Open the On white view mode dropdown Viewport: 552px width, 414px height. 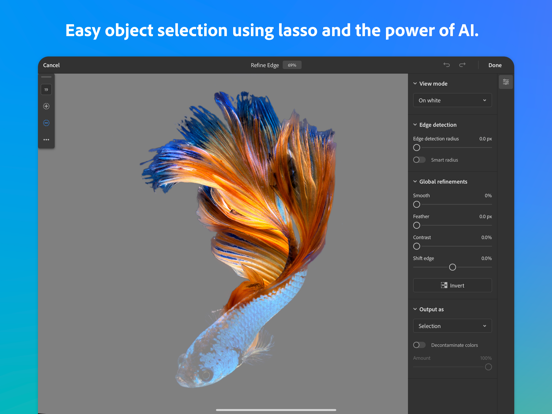click(x=452, y=100)
